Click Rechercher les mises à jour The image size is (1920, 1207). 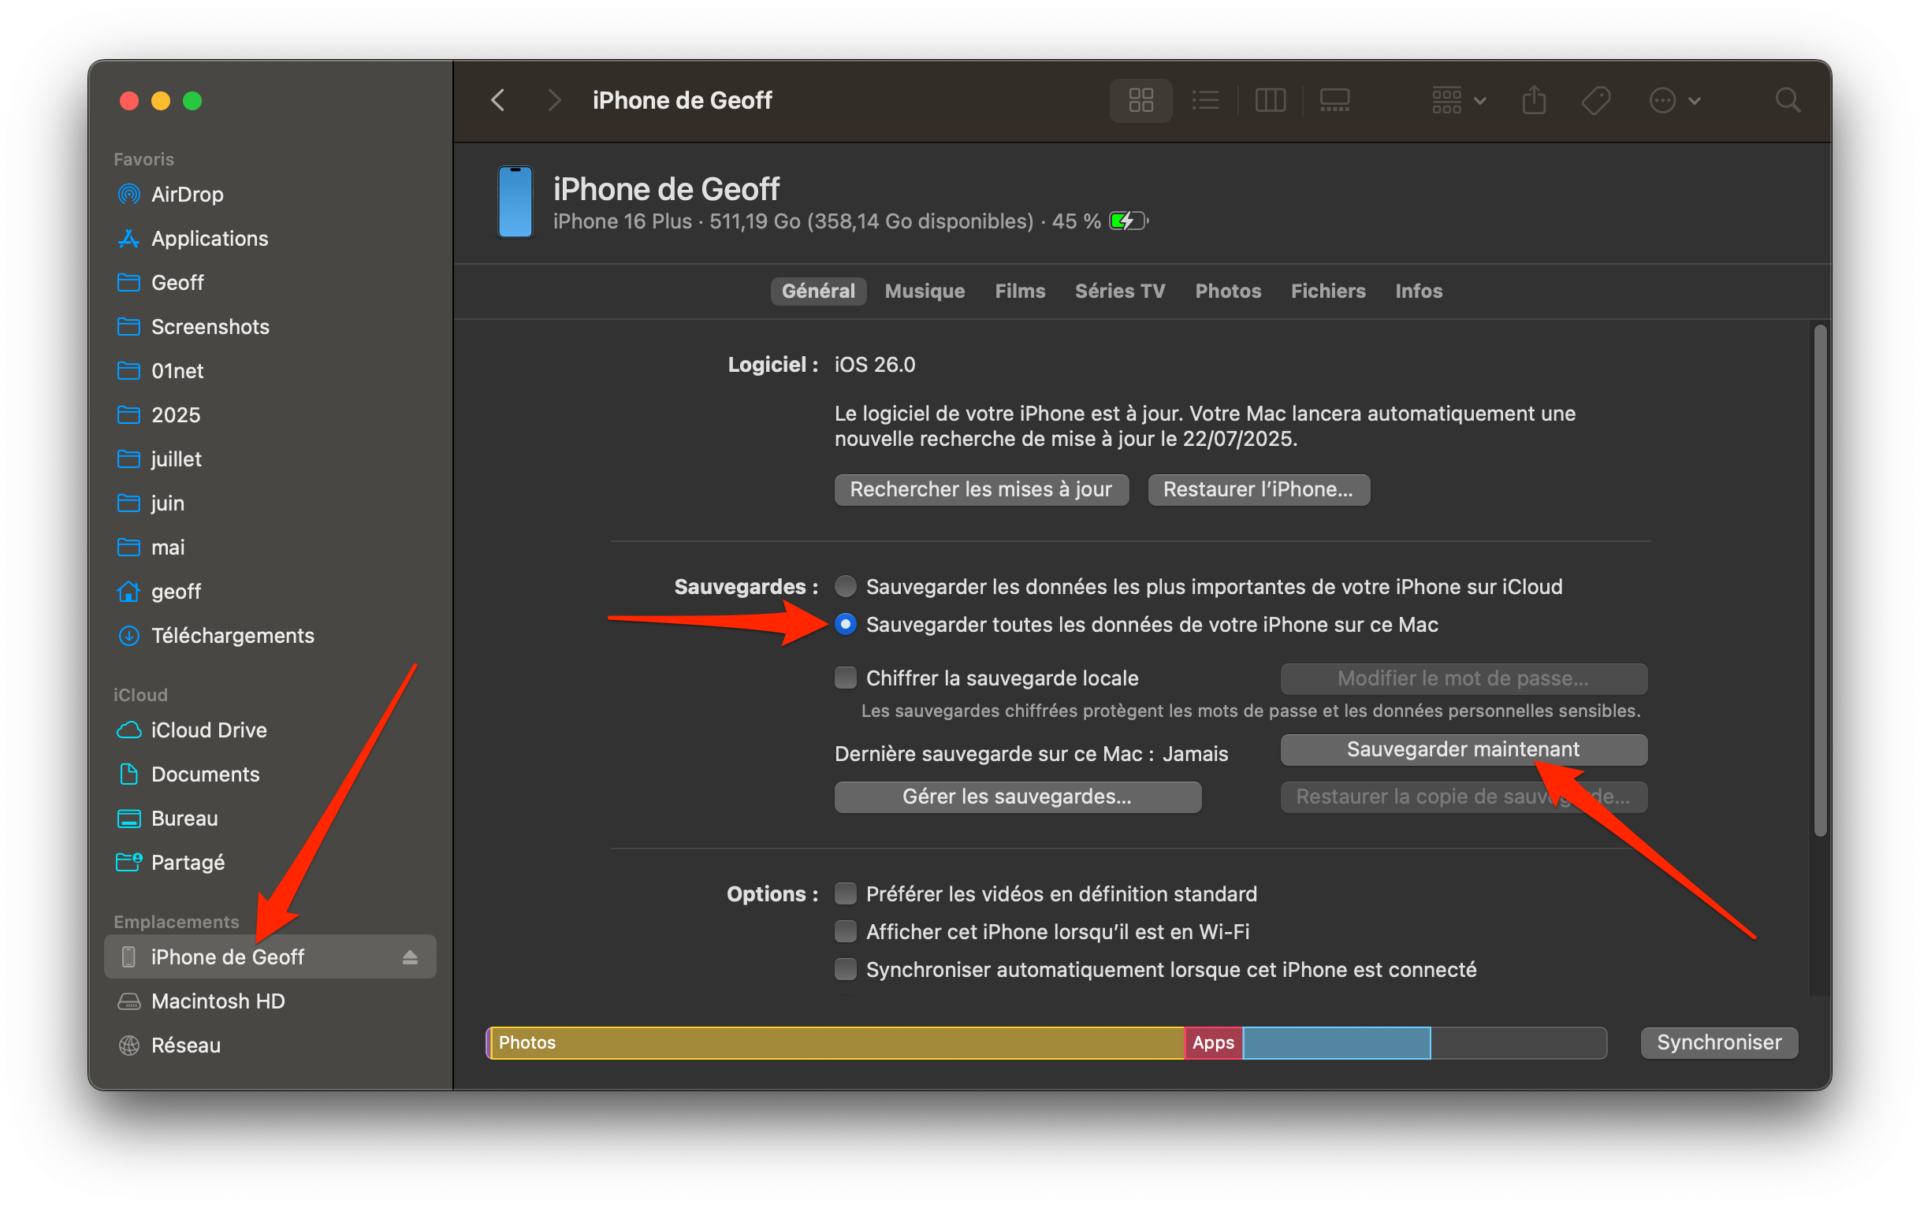click(x=981, y=489)
